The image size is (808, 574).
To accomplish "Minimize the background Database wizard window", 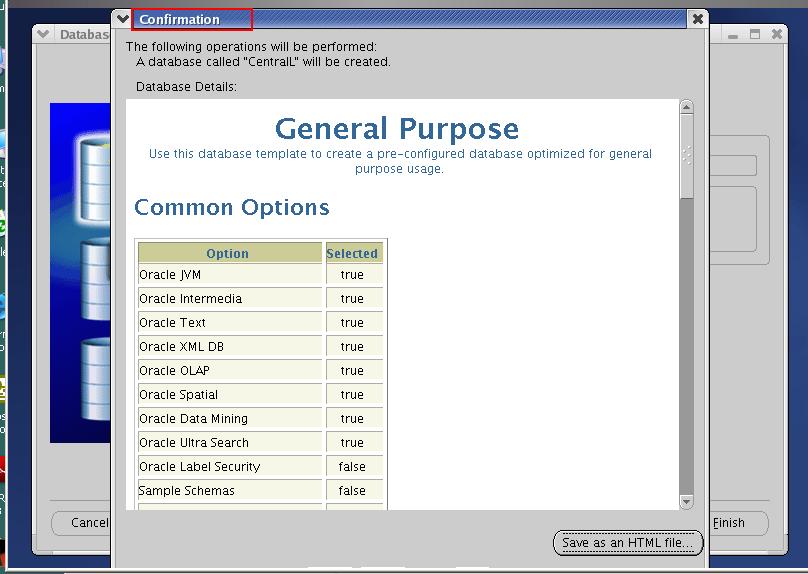I will [733, 34].
